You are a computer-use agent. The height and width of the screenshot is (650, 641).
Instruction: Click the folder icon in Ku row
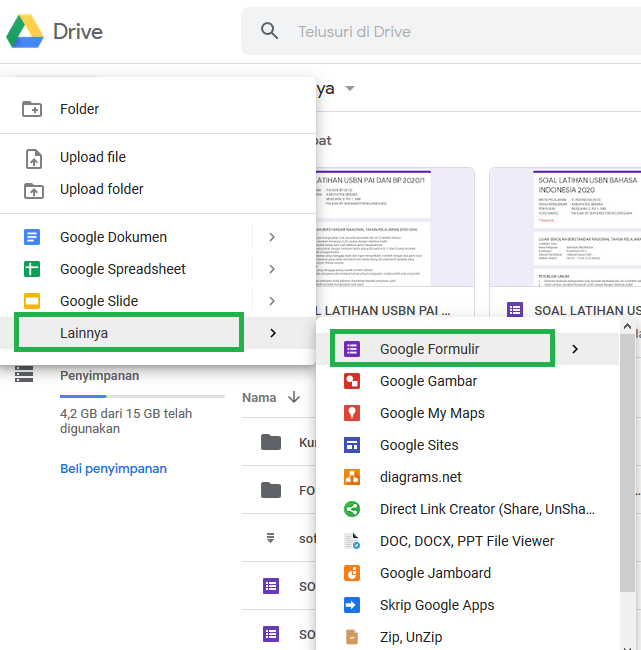pos(271,442)
